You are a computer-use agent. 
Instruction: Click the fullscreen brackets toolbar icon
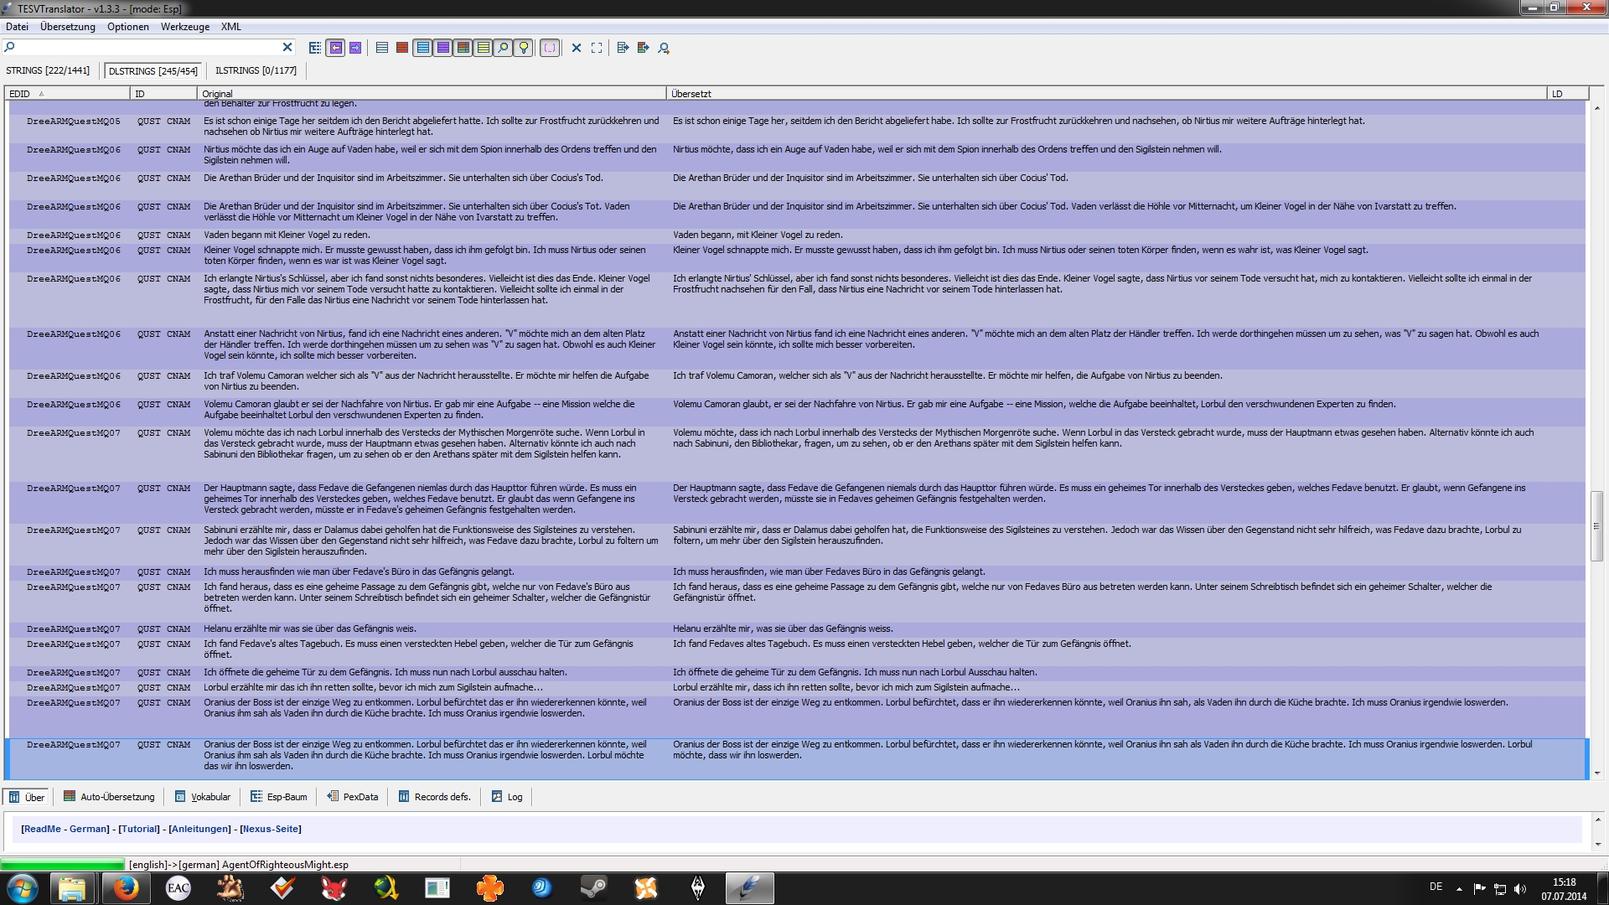[x=597, y=48]
